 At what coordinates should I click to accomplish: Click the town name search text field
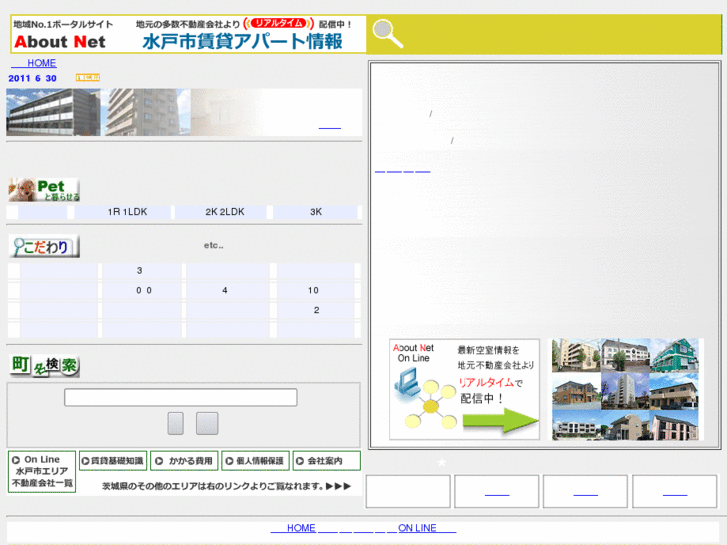tap(181, 397)
